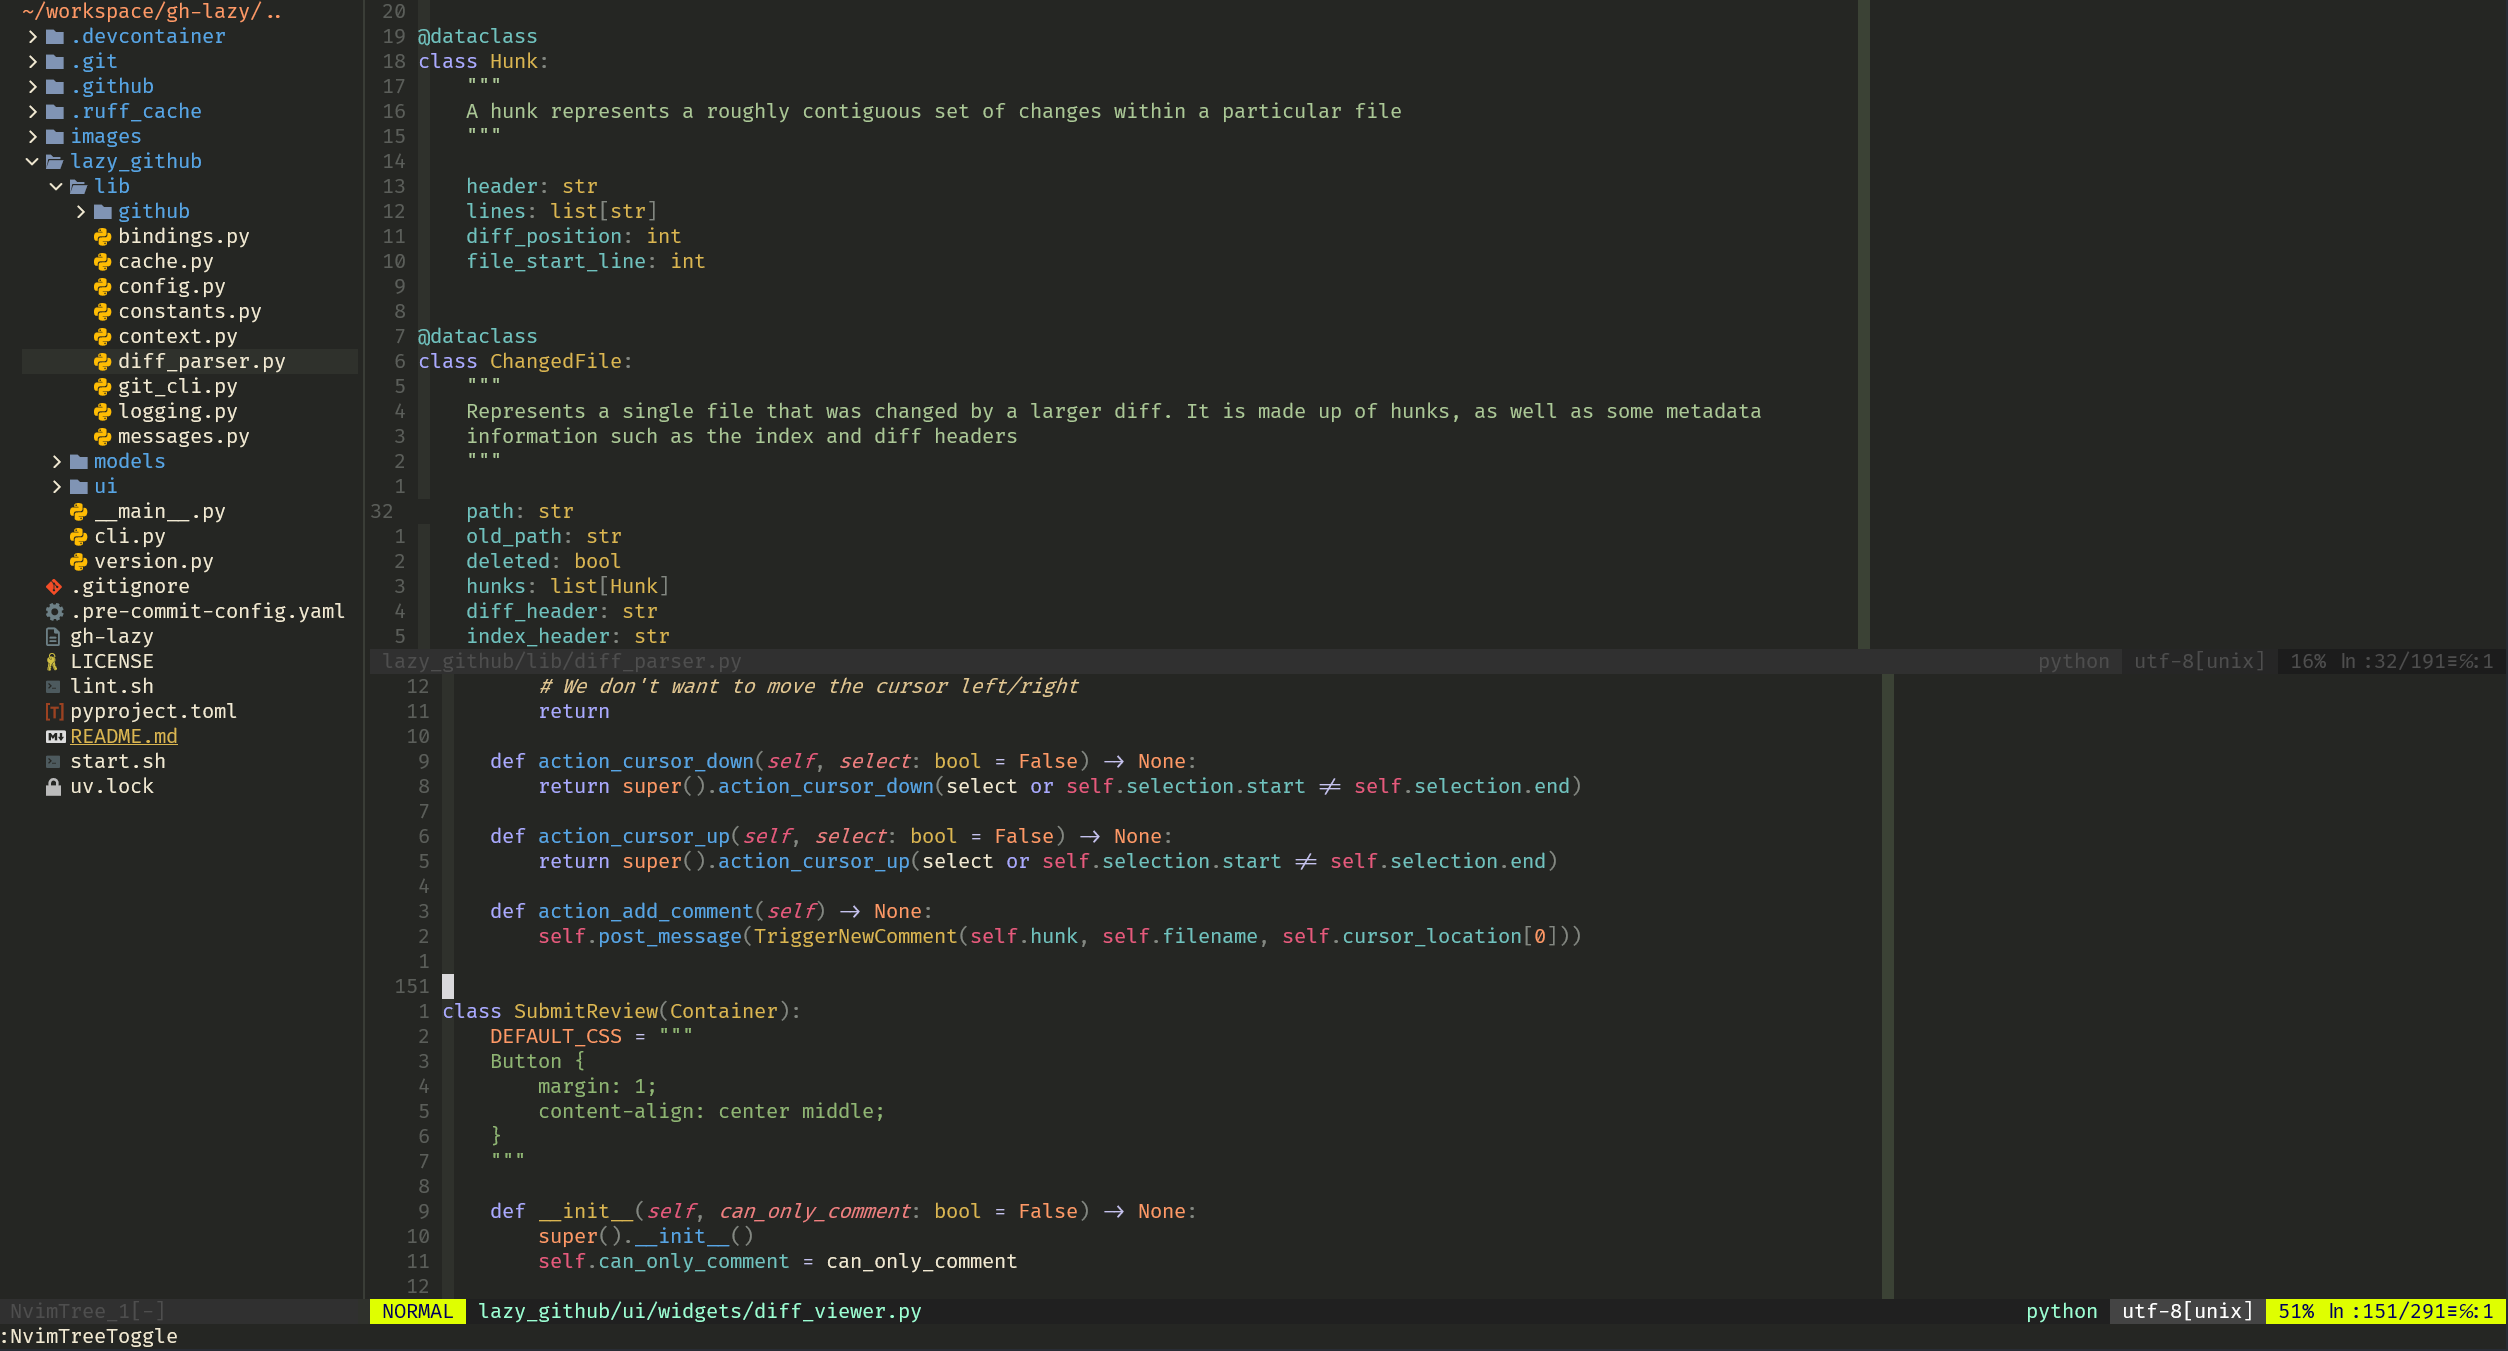Collapse the lib folder chevron
This screenshot has width=2508, height=1351.
tap(56, 187)
